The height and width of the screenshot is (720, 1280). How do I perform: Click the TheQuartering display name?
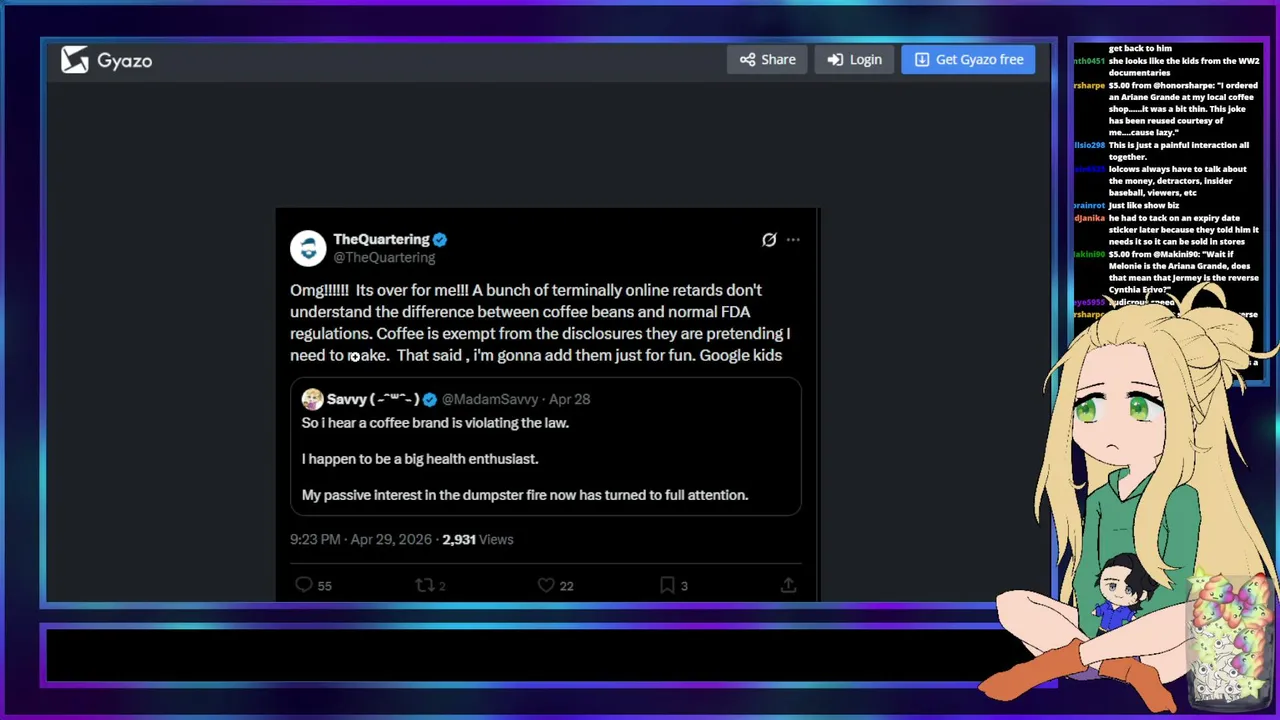click(x=381, y=239)
